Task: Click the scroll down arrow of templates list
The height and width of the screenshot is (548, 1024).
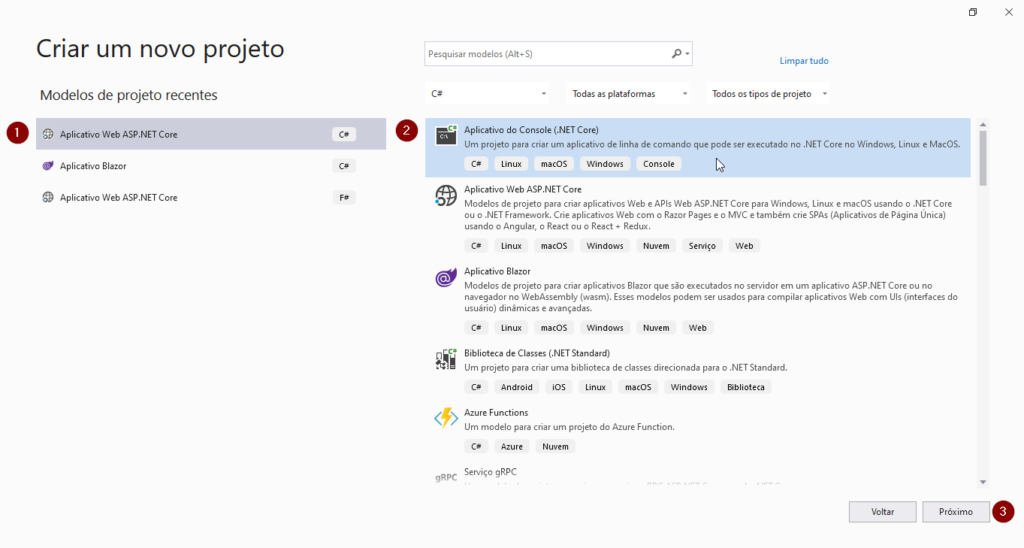Action: coord(983,482)
